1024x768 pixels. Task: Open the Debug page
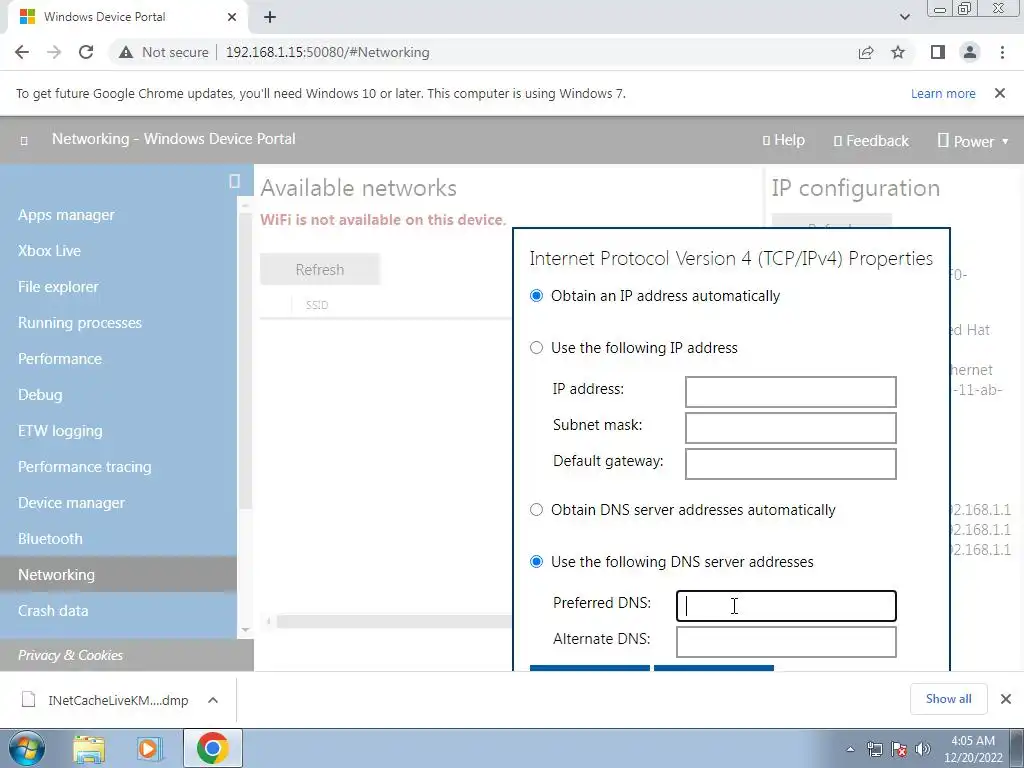coord(40,394)
